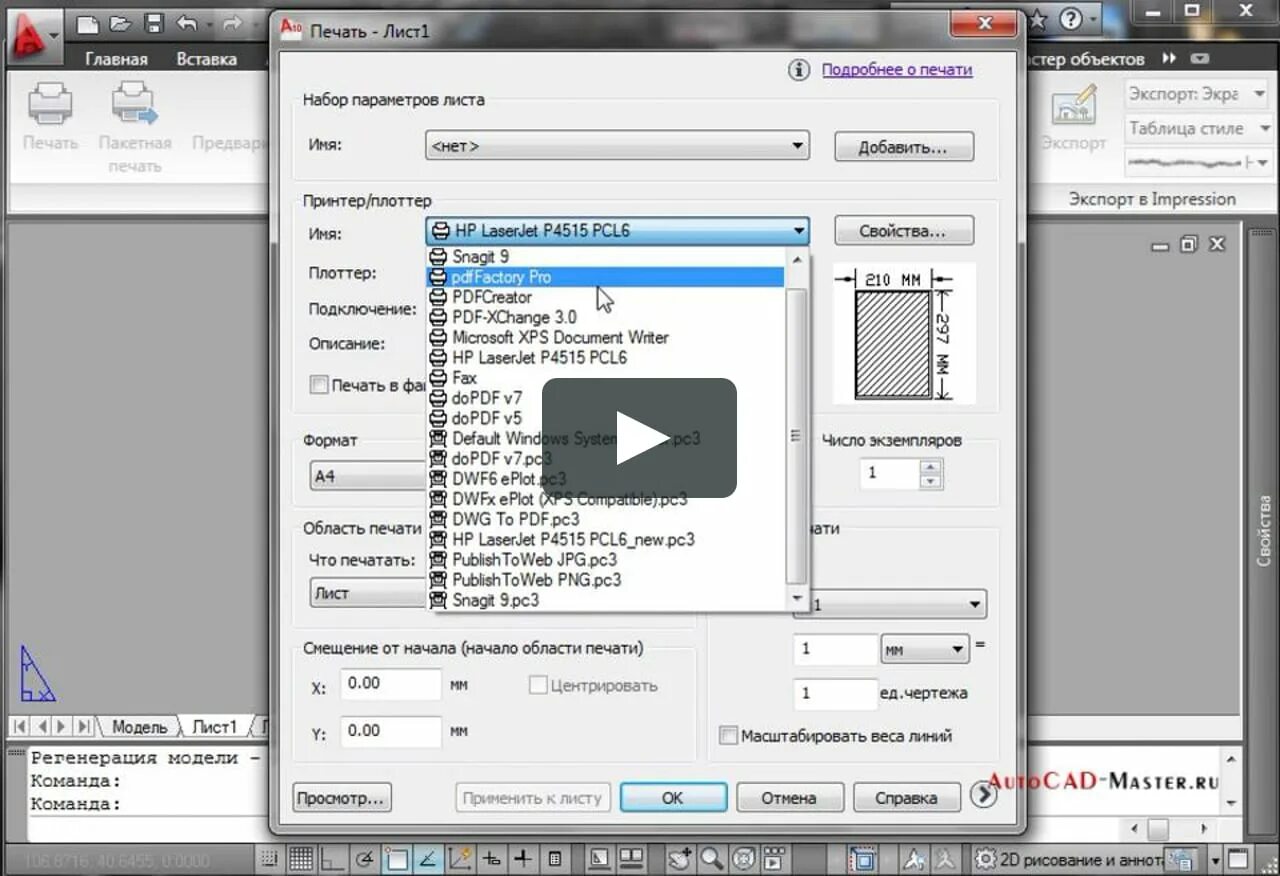The width and height of the screenshot is (1280, 876).
Task: Click the printer list vertical scrollbar thumb
Action: tap(797, 436)
